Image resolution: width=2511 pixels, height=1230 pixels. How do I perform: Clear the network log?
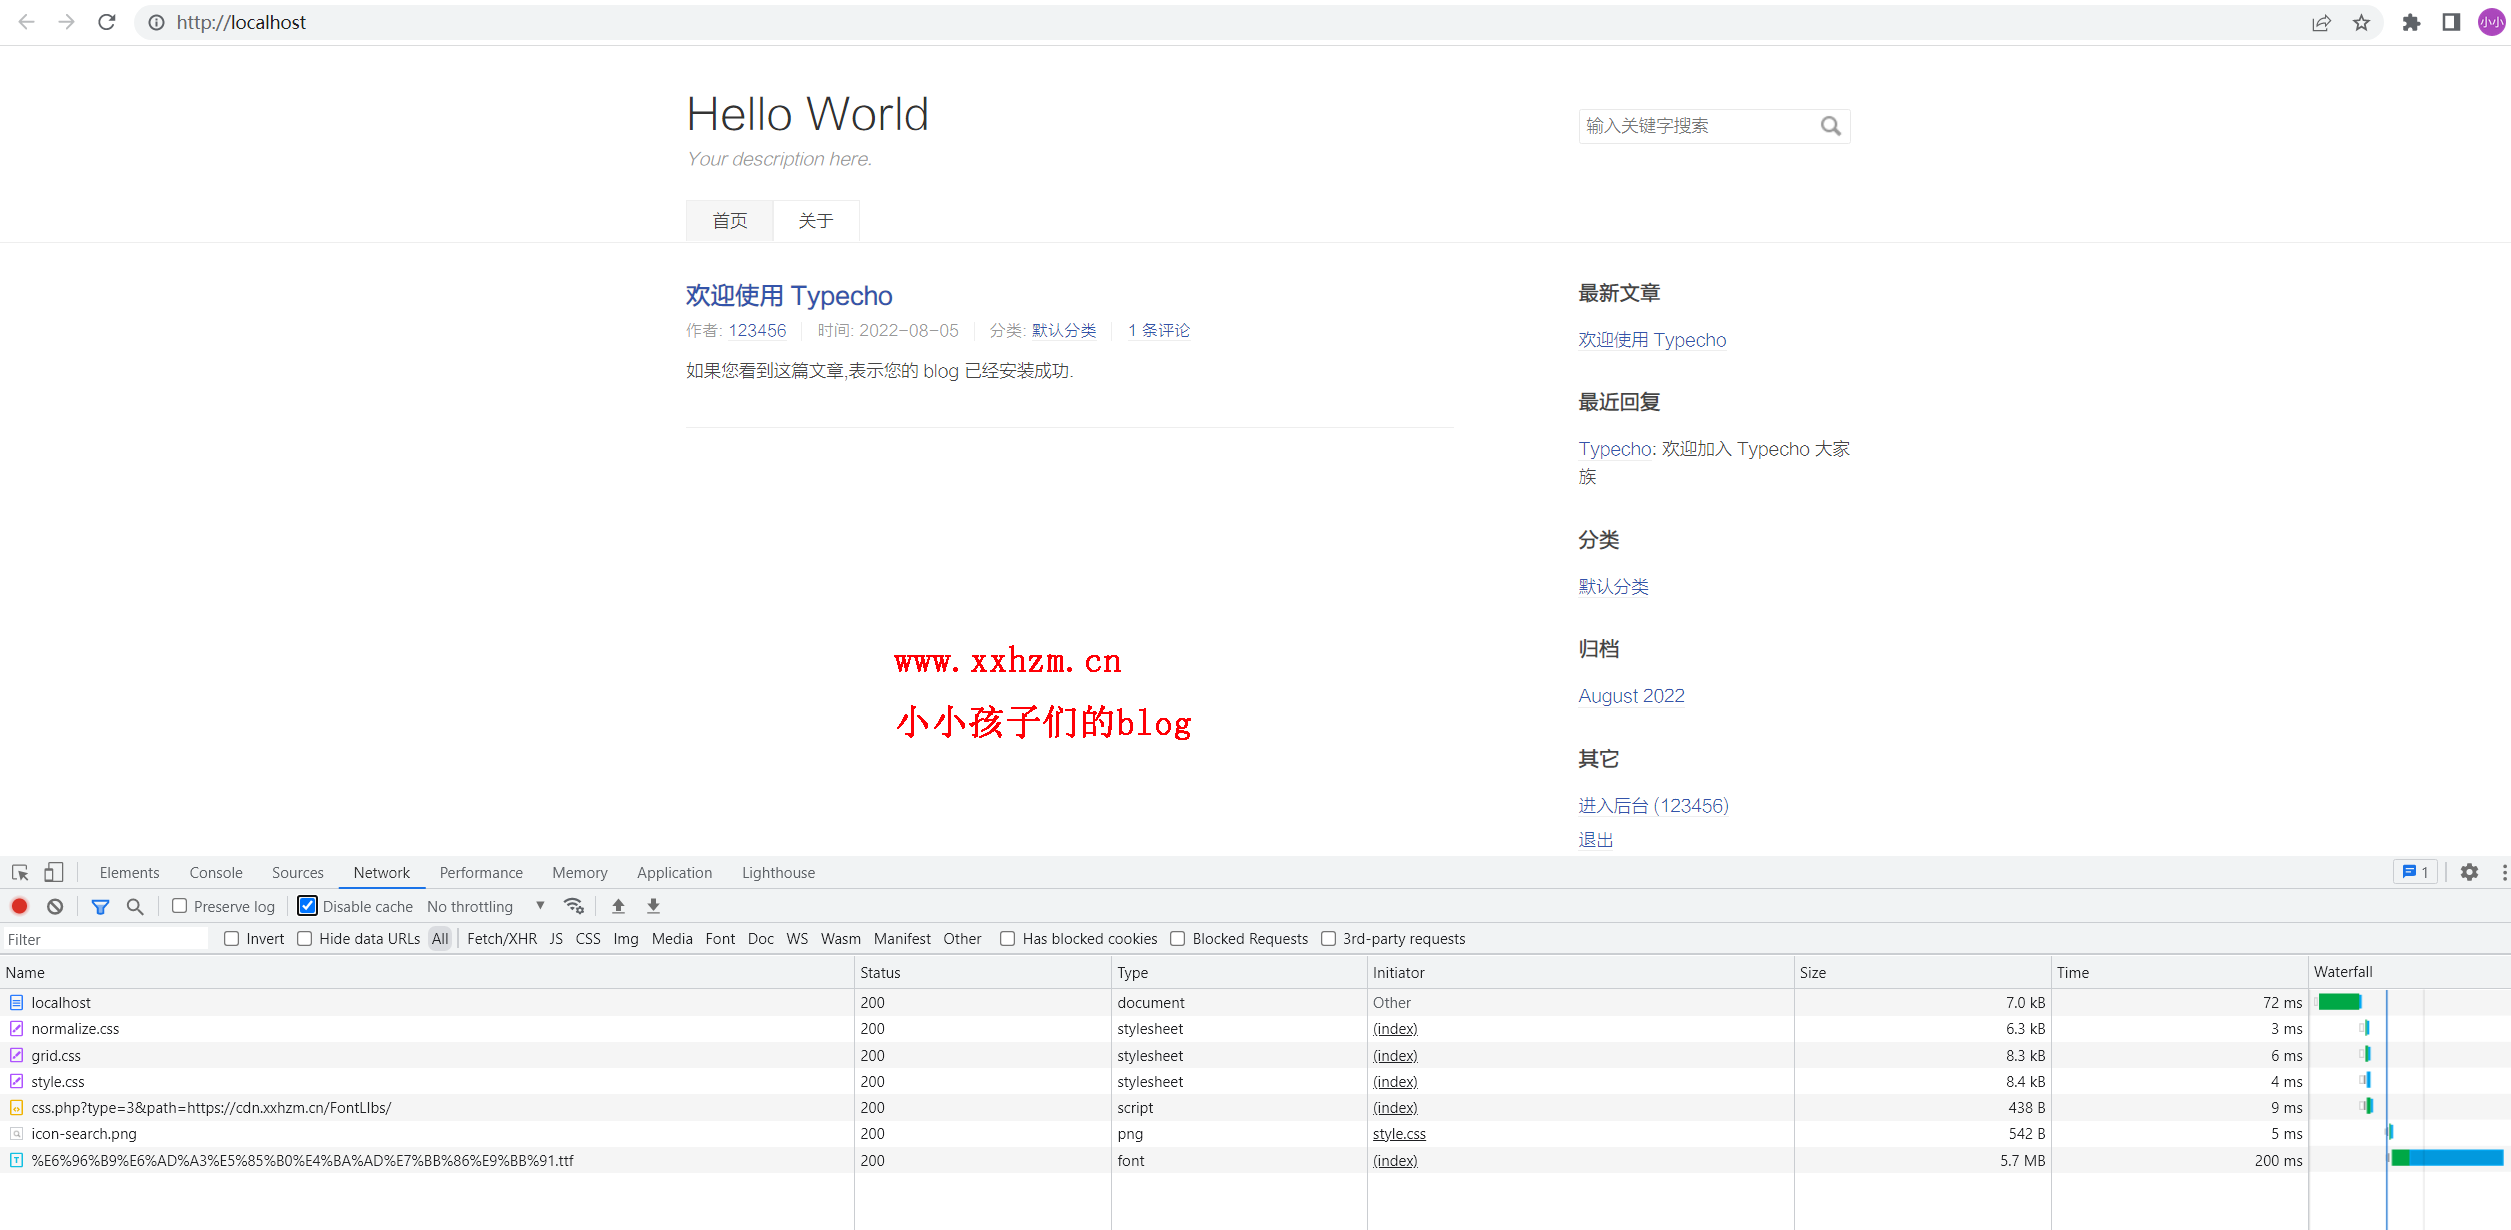[x=55, y=906]
